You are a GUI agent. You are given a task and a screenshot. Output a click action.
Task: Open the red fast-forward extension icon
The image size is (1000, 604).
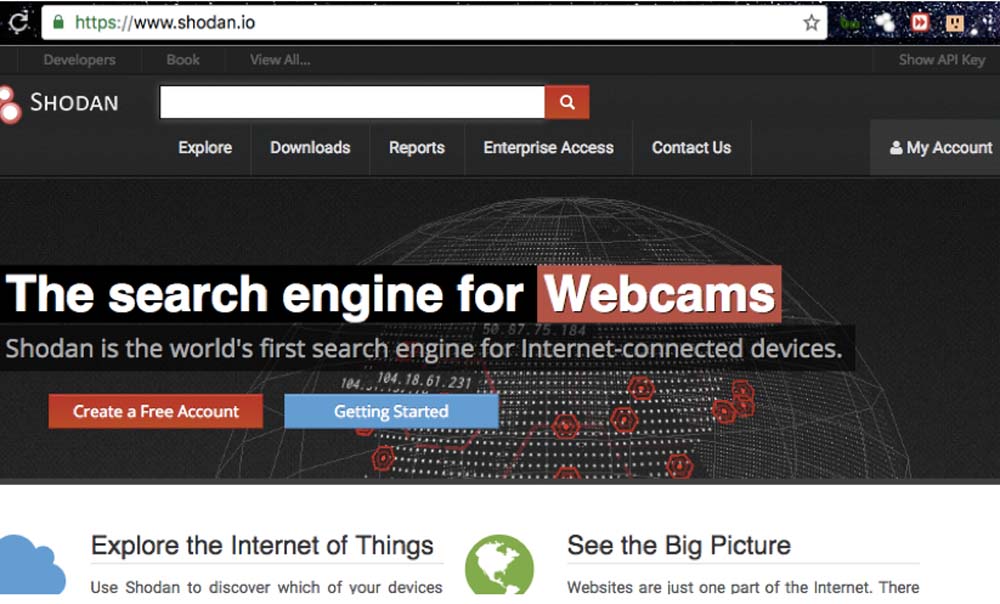tap(920, 23)
